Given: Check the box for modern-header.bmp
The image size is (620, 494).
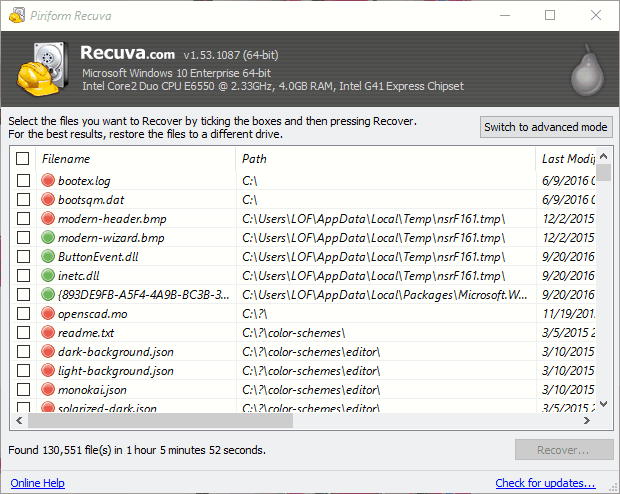Looking at the screenshot, I should click(x=23, y=218).
